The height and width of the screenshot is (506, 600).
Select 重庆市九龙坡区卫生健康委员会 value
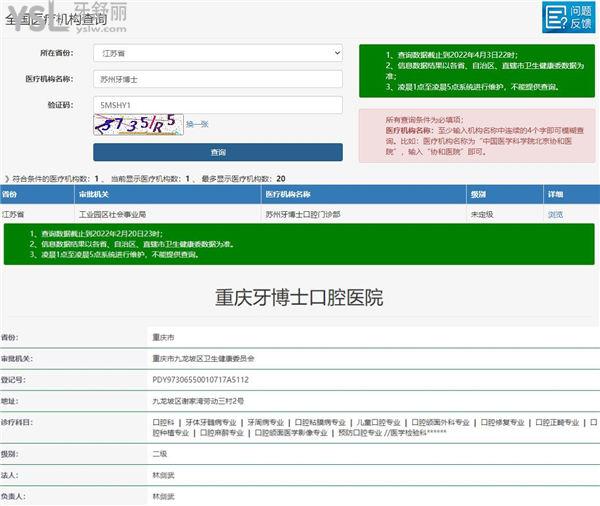coord(203,359)
